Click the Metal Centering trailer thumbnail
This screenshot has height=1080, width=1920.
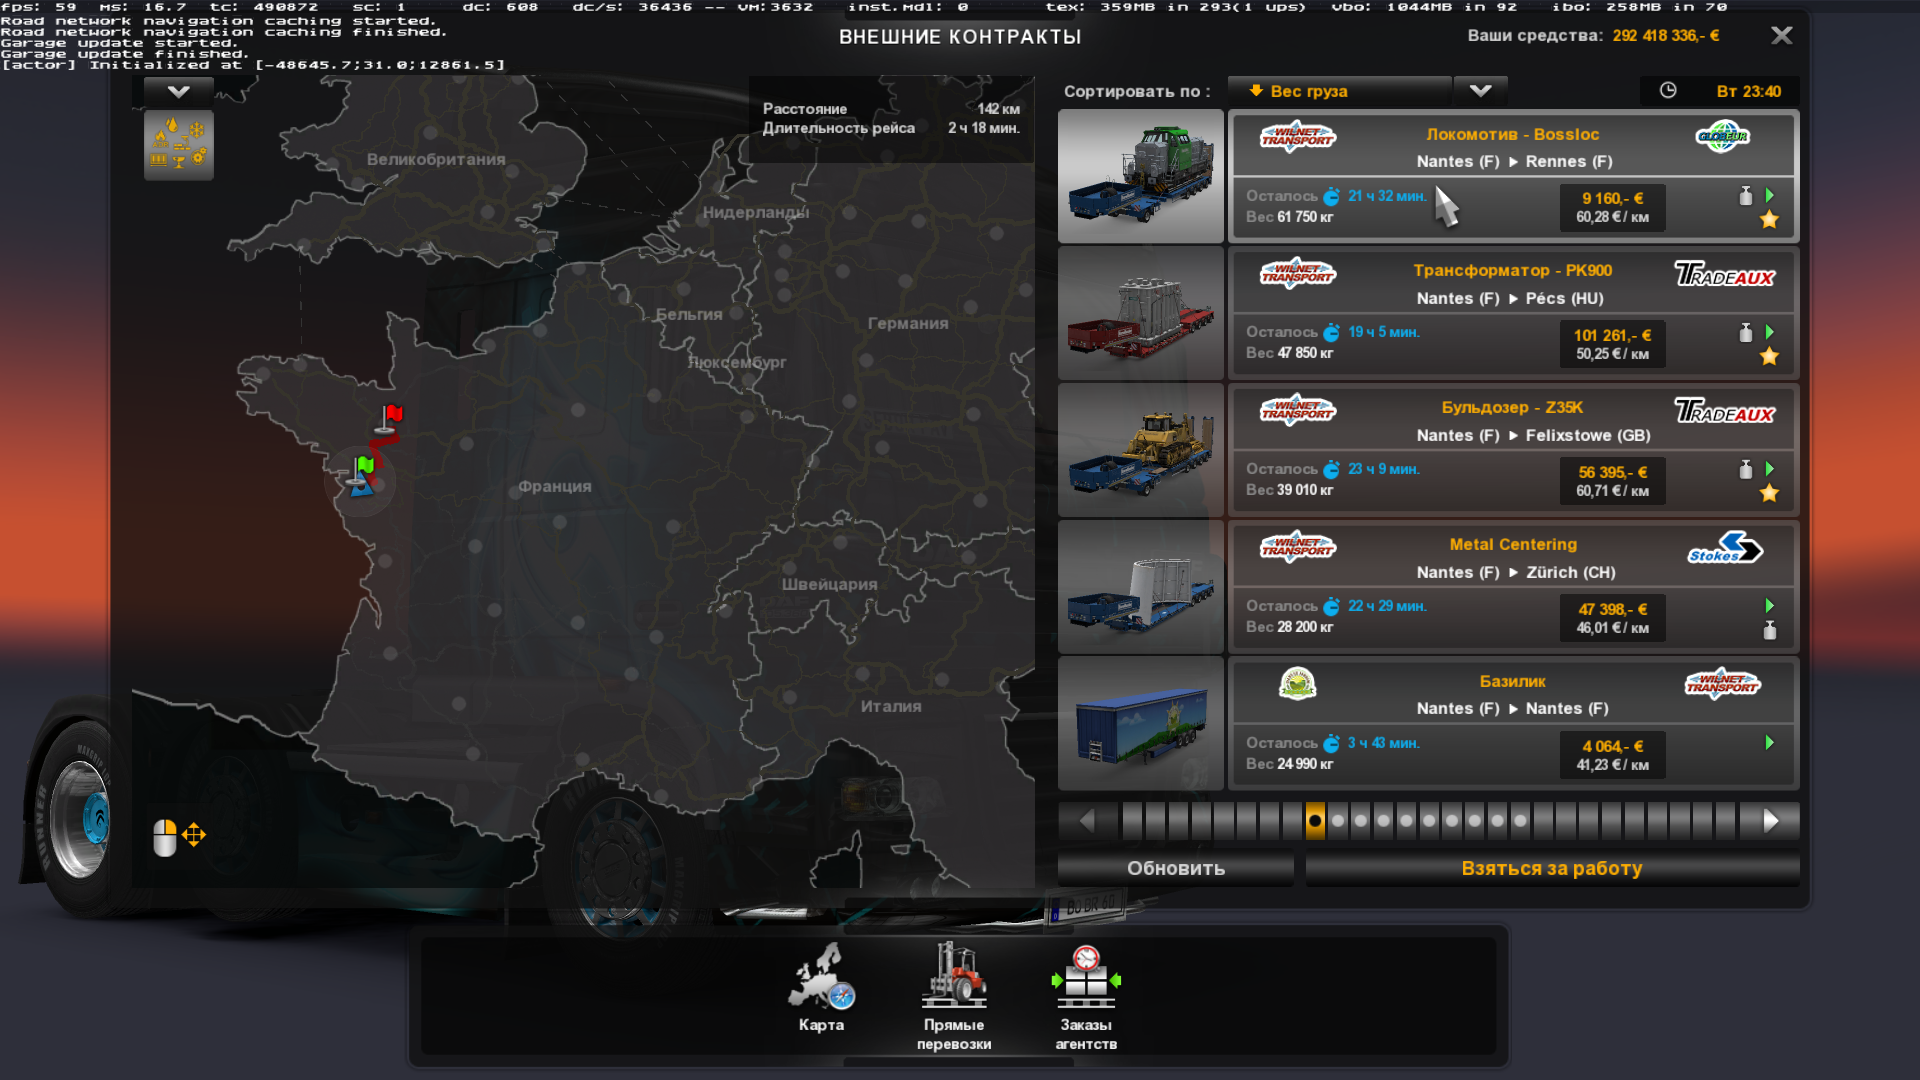click(x=1141, y=587)
